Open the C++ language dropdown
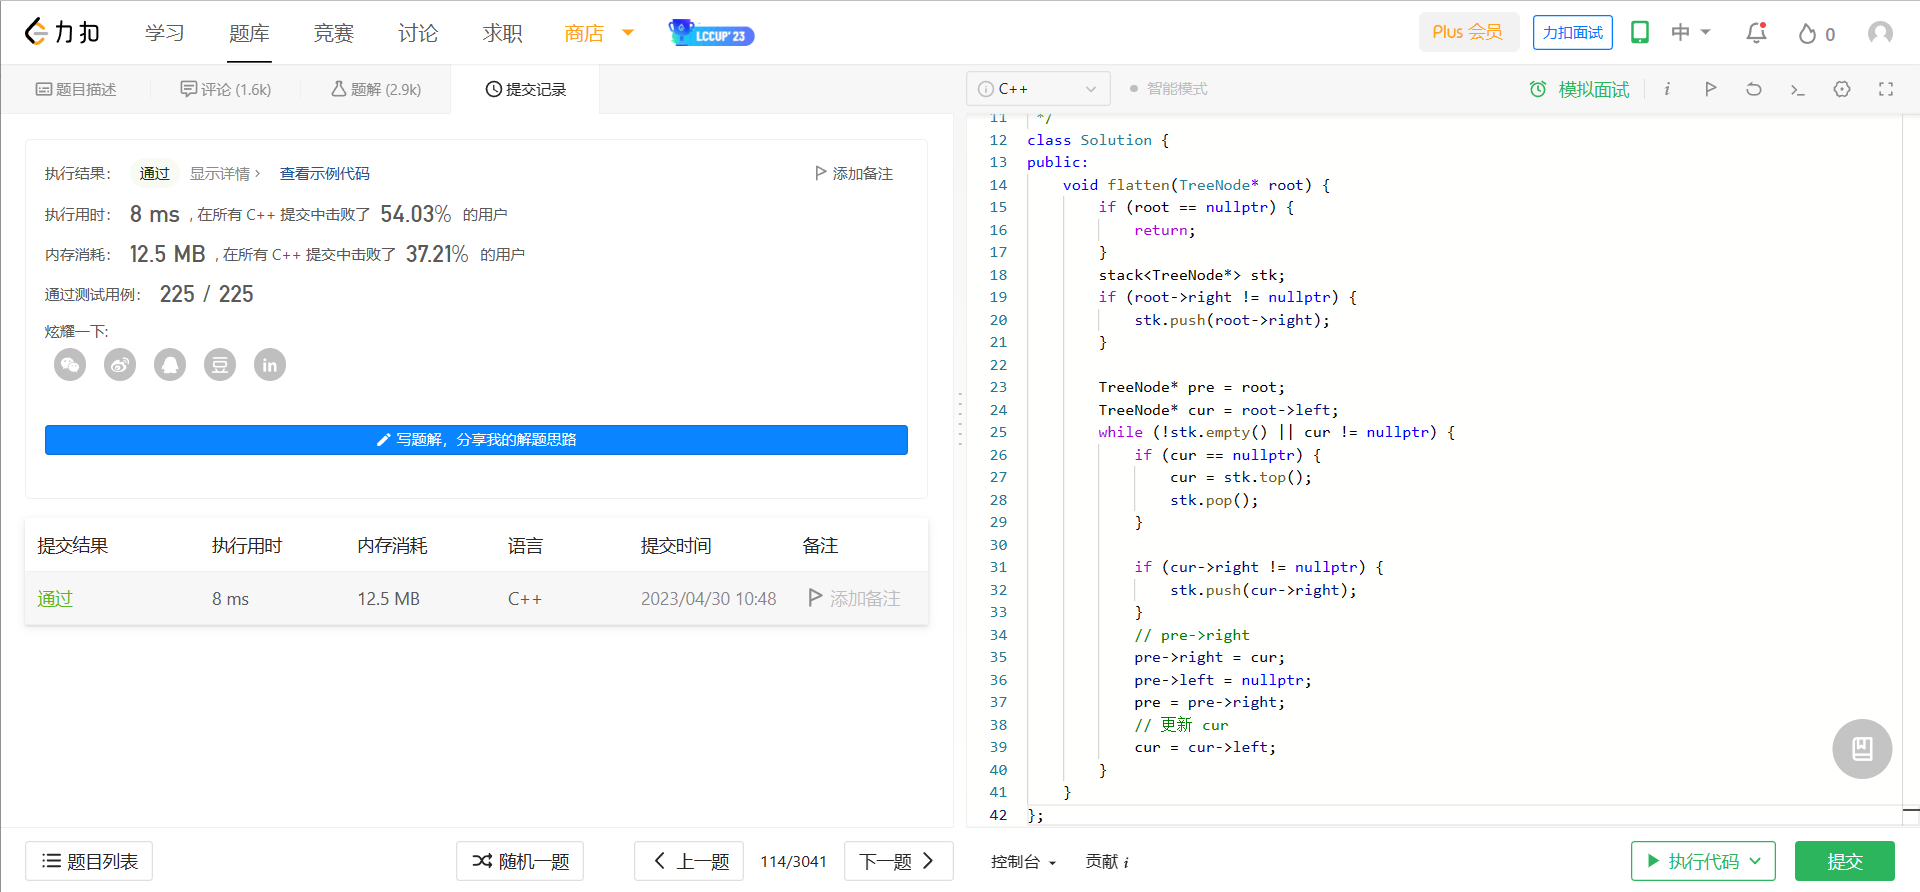Viewport: 1920px width, 892px height. [x=1038, y=89]
